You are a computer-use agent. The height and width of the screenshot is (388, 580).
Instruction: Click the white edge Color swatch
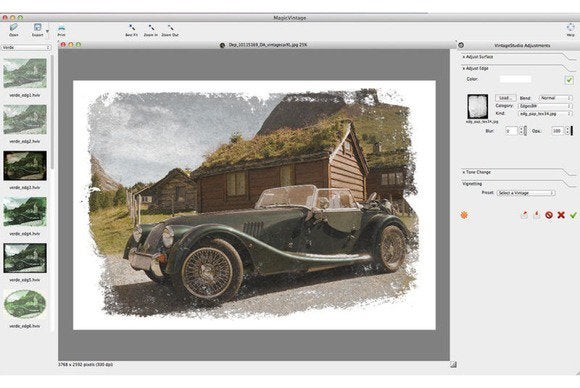(x=515, y=79)
